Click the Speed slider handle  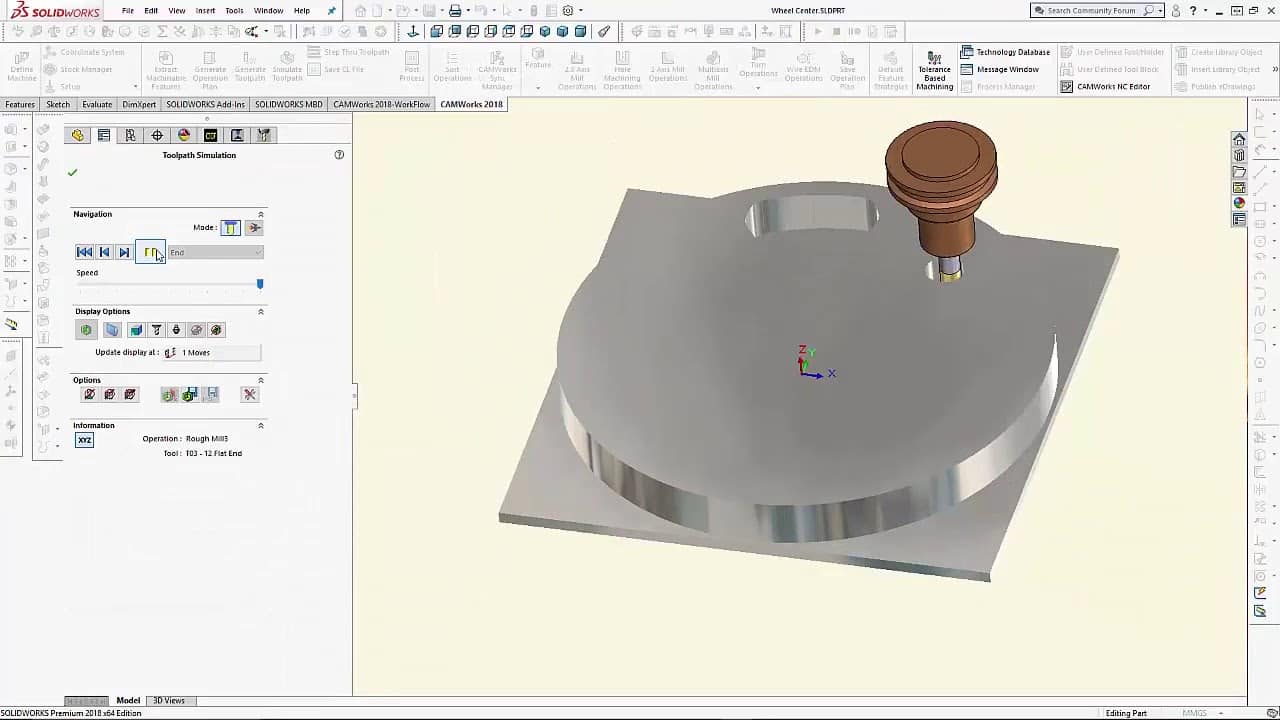coord(260,284)
